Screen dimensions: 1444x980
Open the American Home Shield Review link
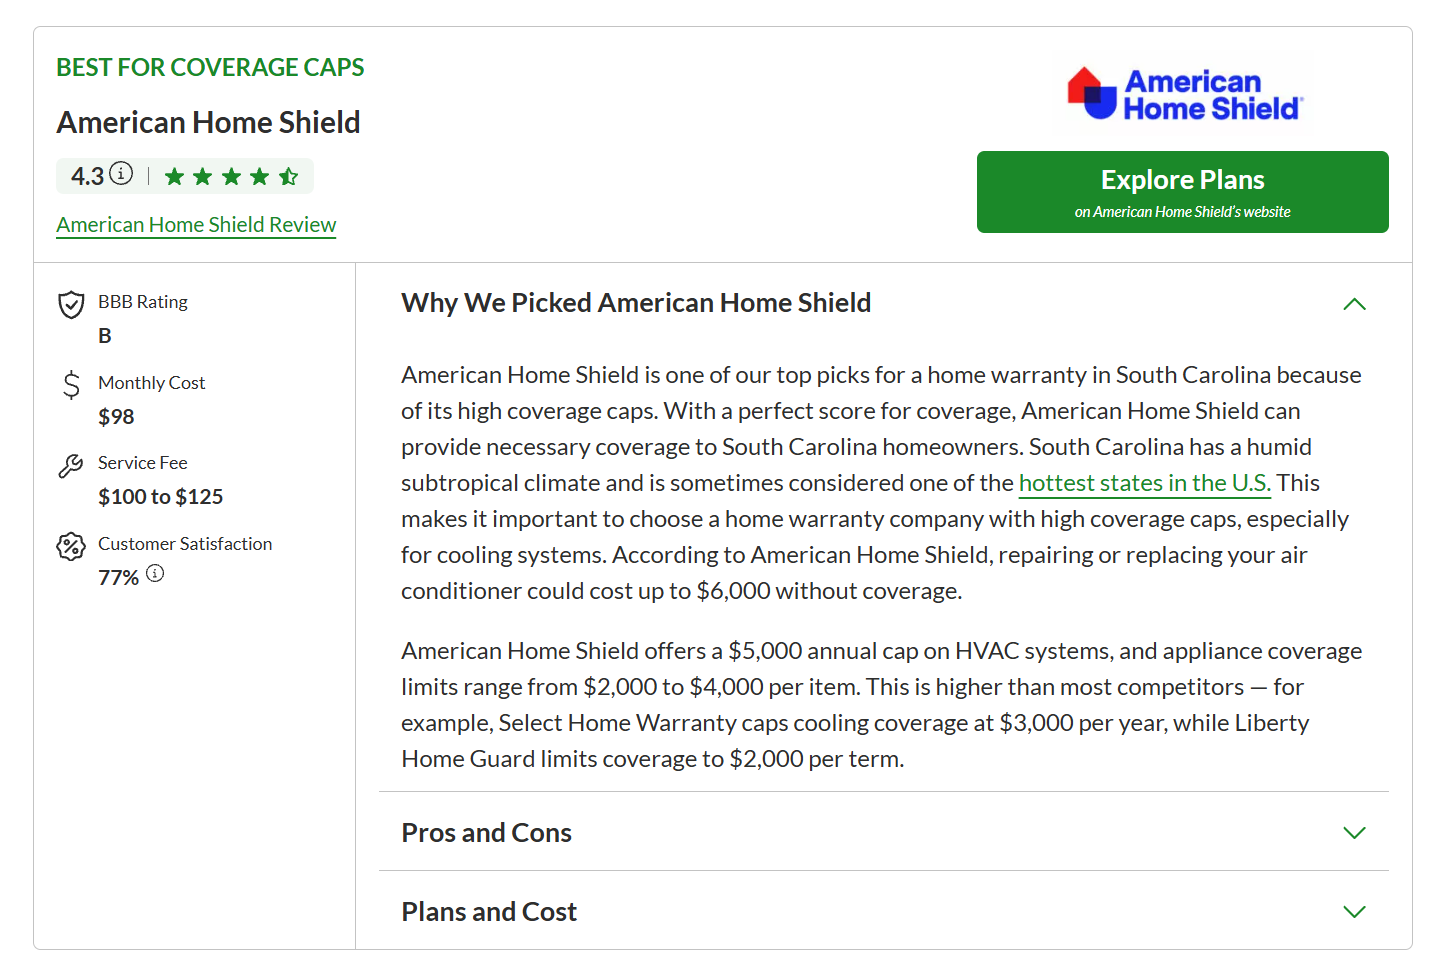click(x=196, y=225)
